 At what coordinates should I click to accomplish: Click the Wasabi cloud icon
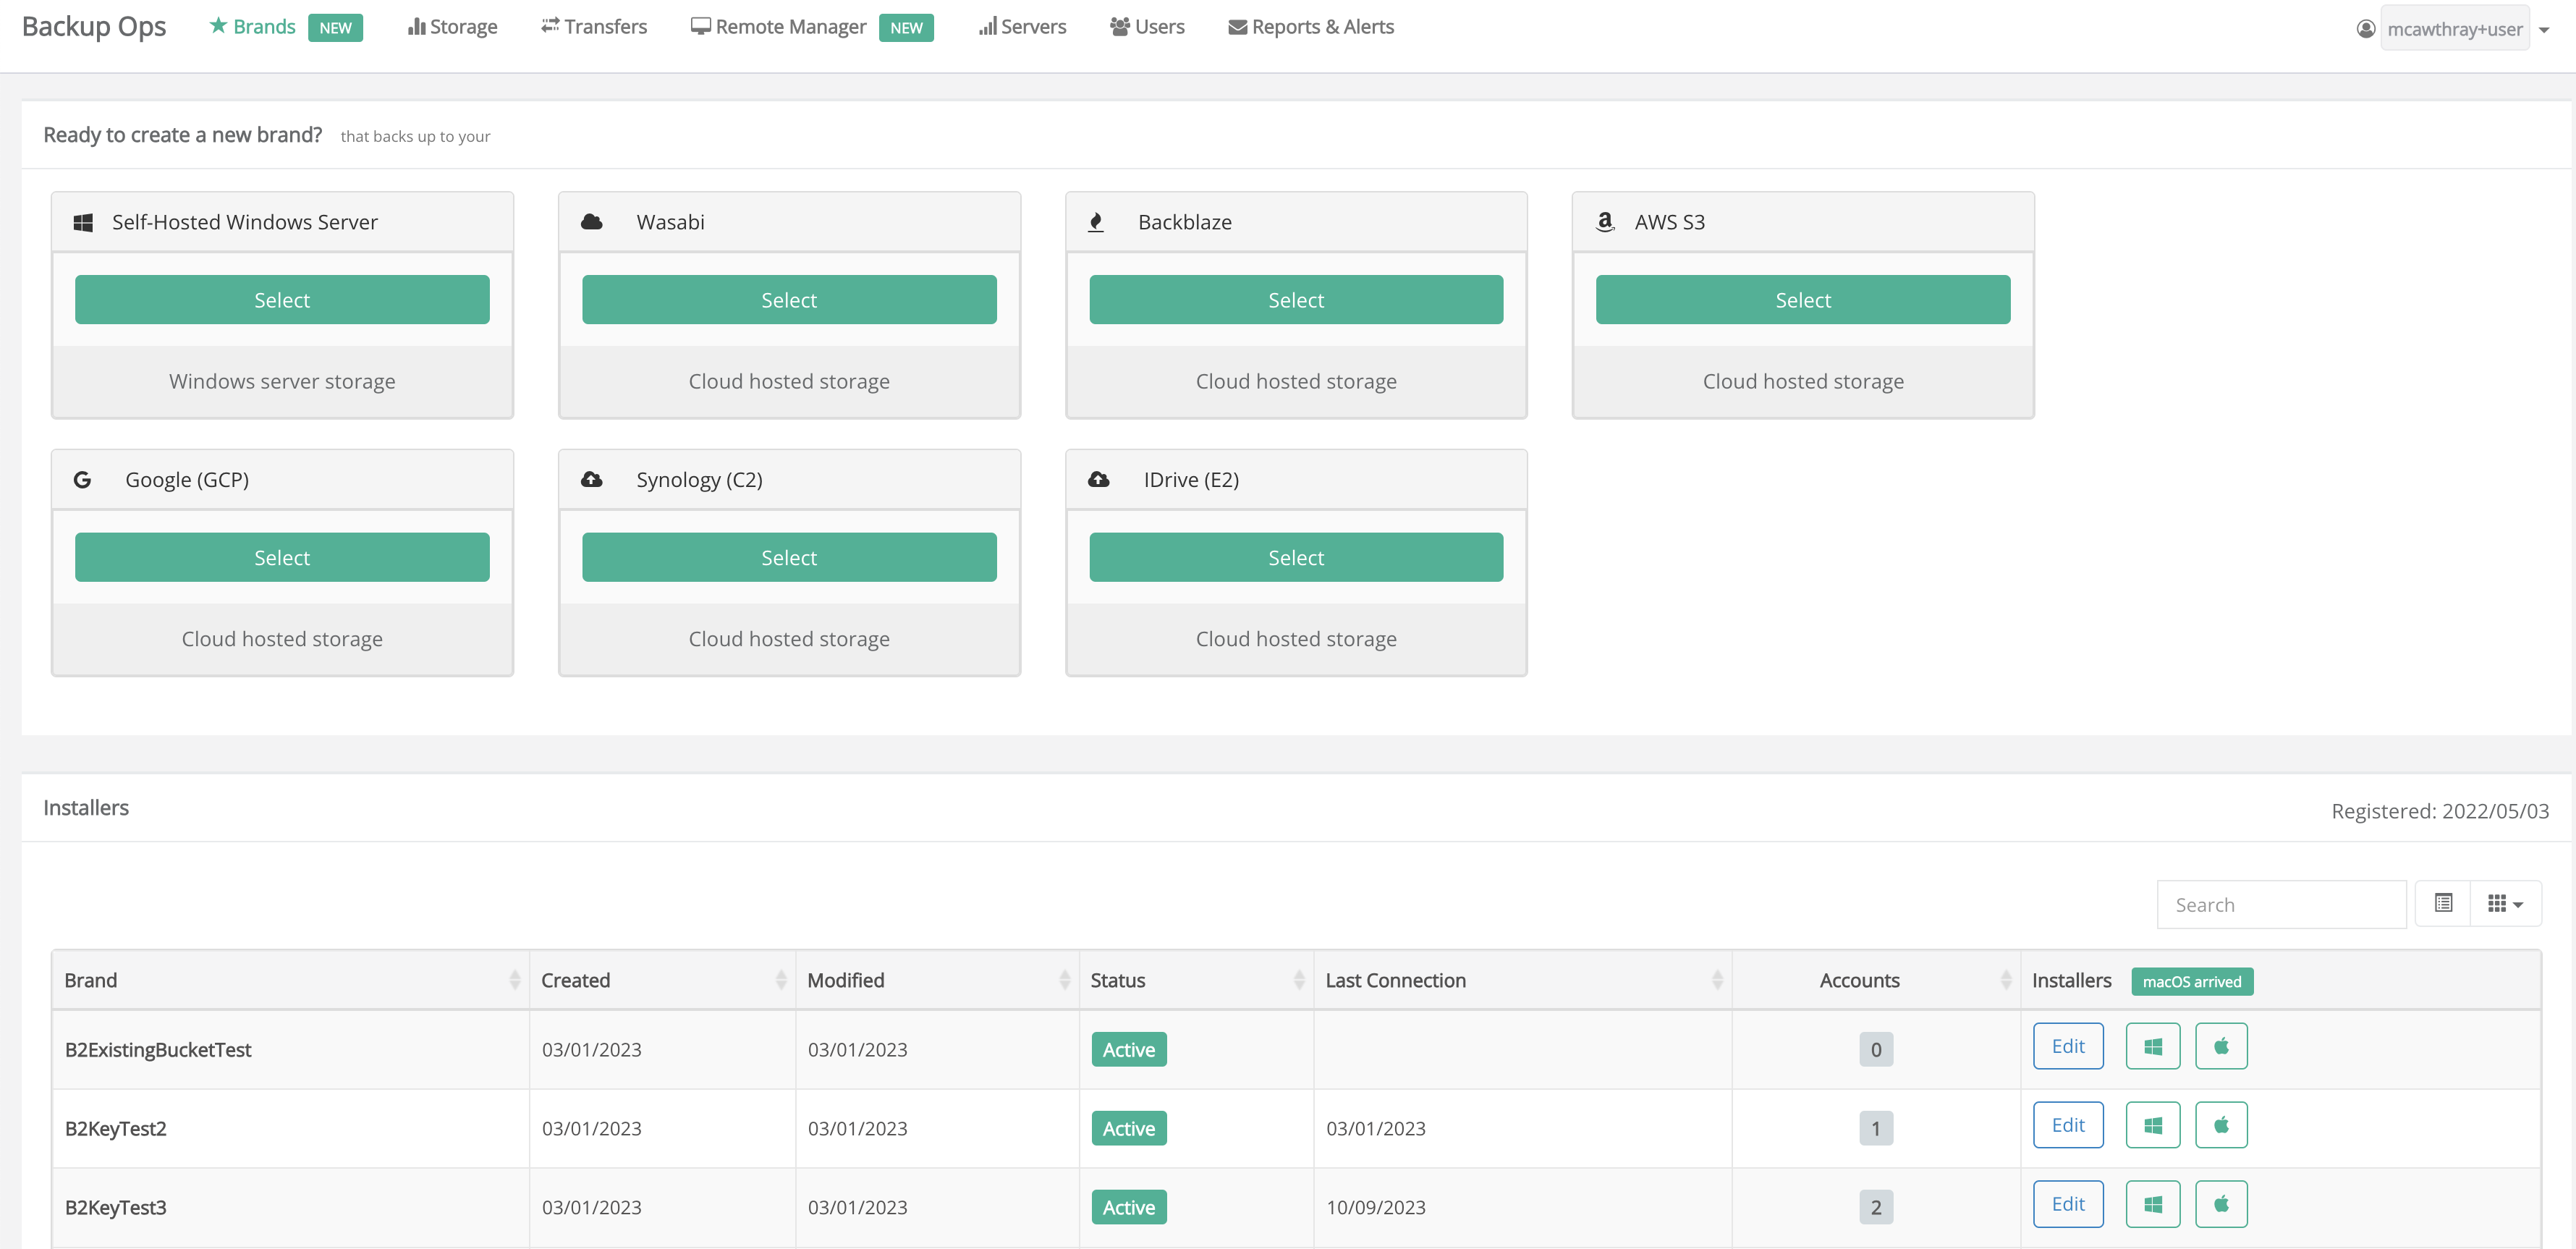click(x=592, y=222)
